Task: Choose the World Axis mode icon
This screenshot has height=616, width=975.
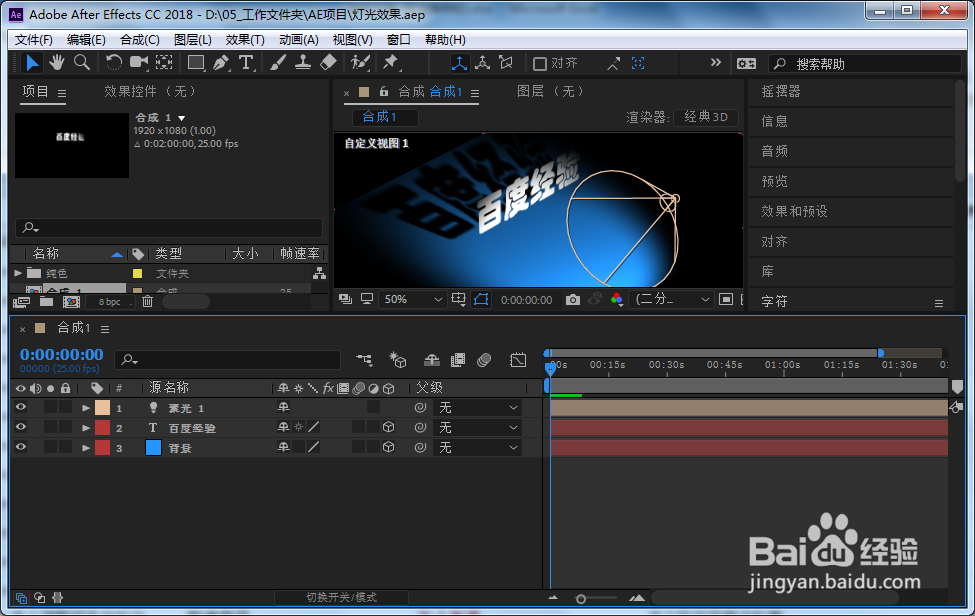Action: click(x=483, y=63)
